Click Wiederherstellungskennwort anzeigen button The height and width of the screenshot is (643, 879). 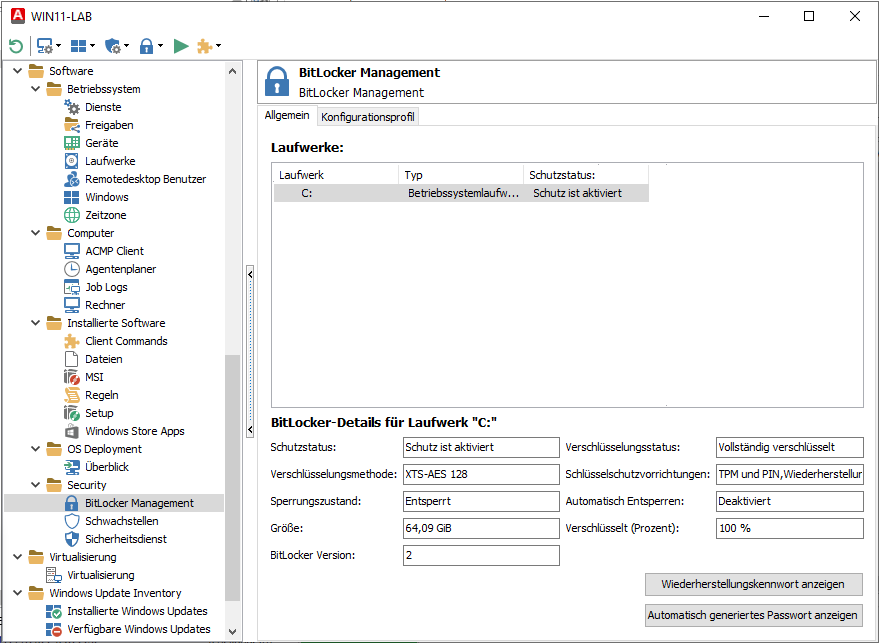point(753,584)
